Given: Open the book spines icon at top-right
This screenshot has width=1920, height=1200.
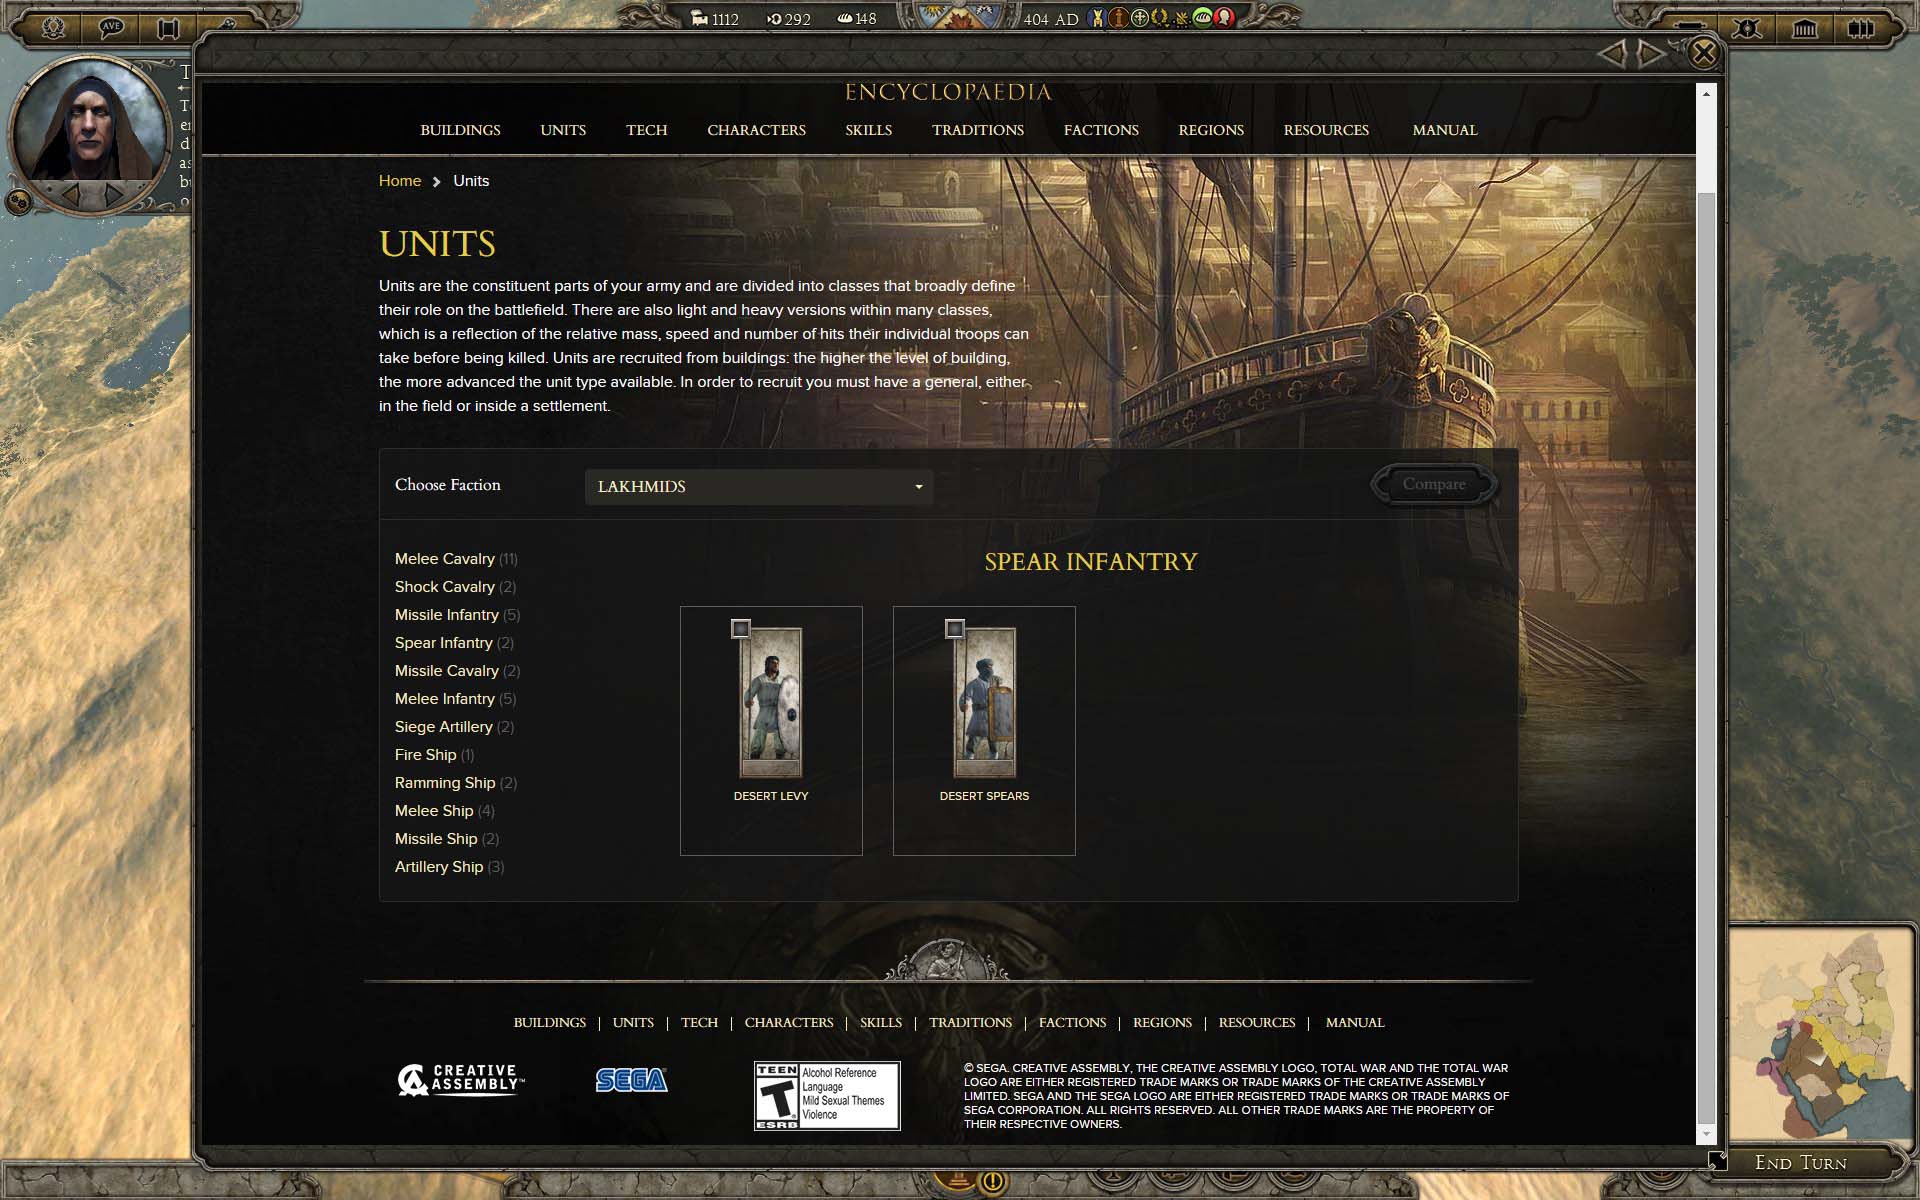Looking at the screenshot, I should click(x=1861, y=28).
